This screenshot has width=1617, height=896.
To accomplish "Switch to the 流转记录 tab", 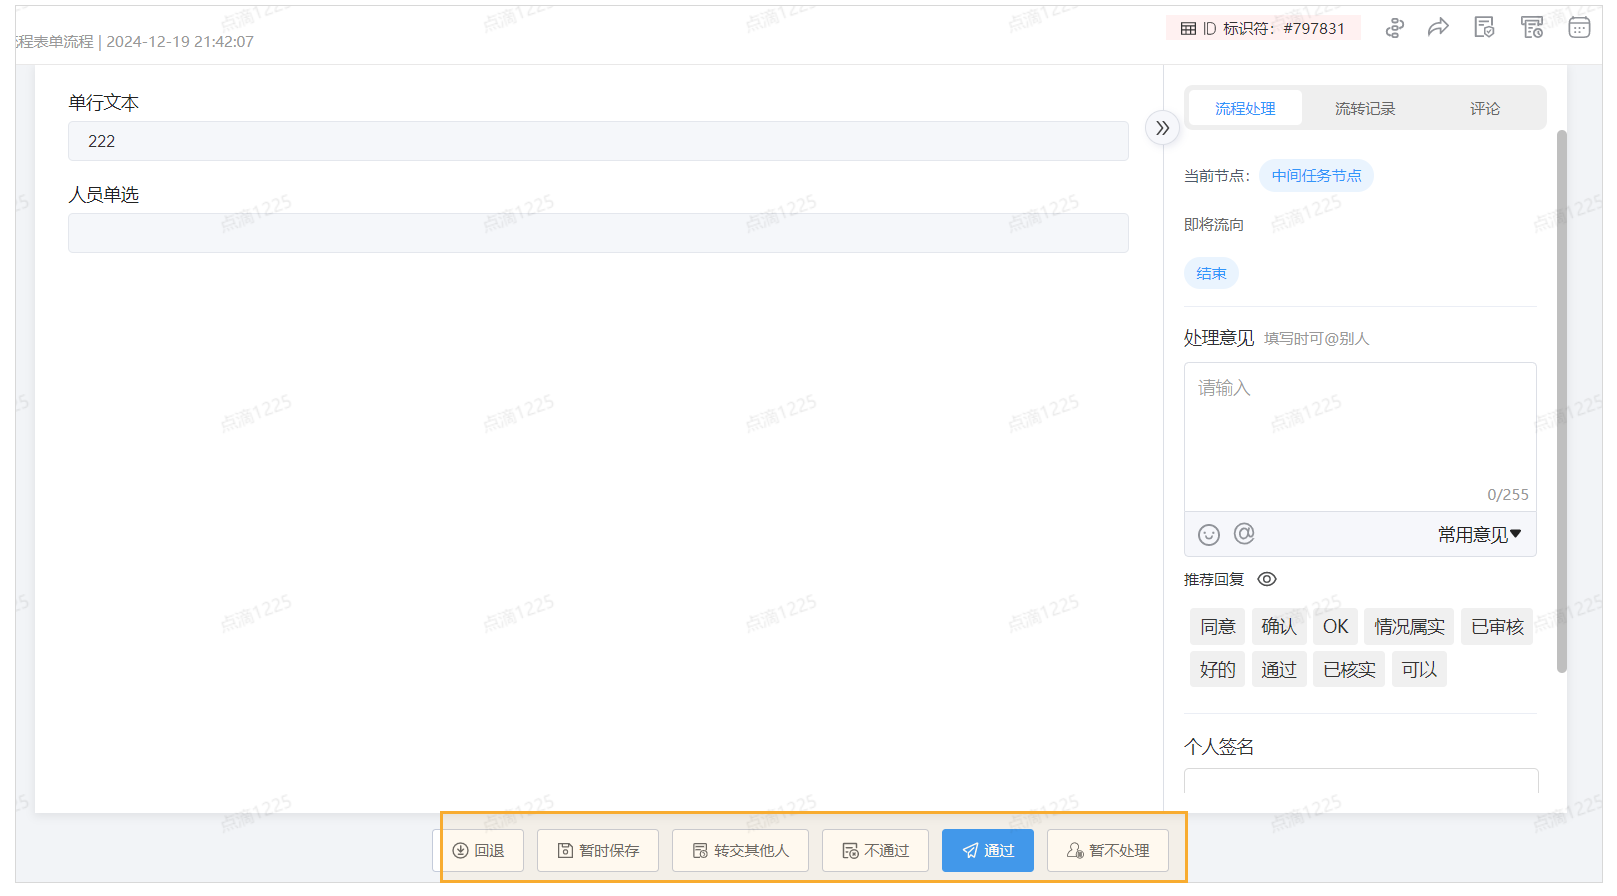I will pyautogui.click(x=1365, y=108).
